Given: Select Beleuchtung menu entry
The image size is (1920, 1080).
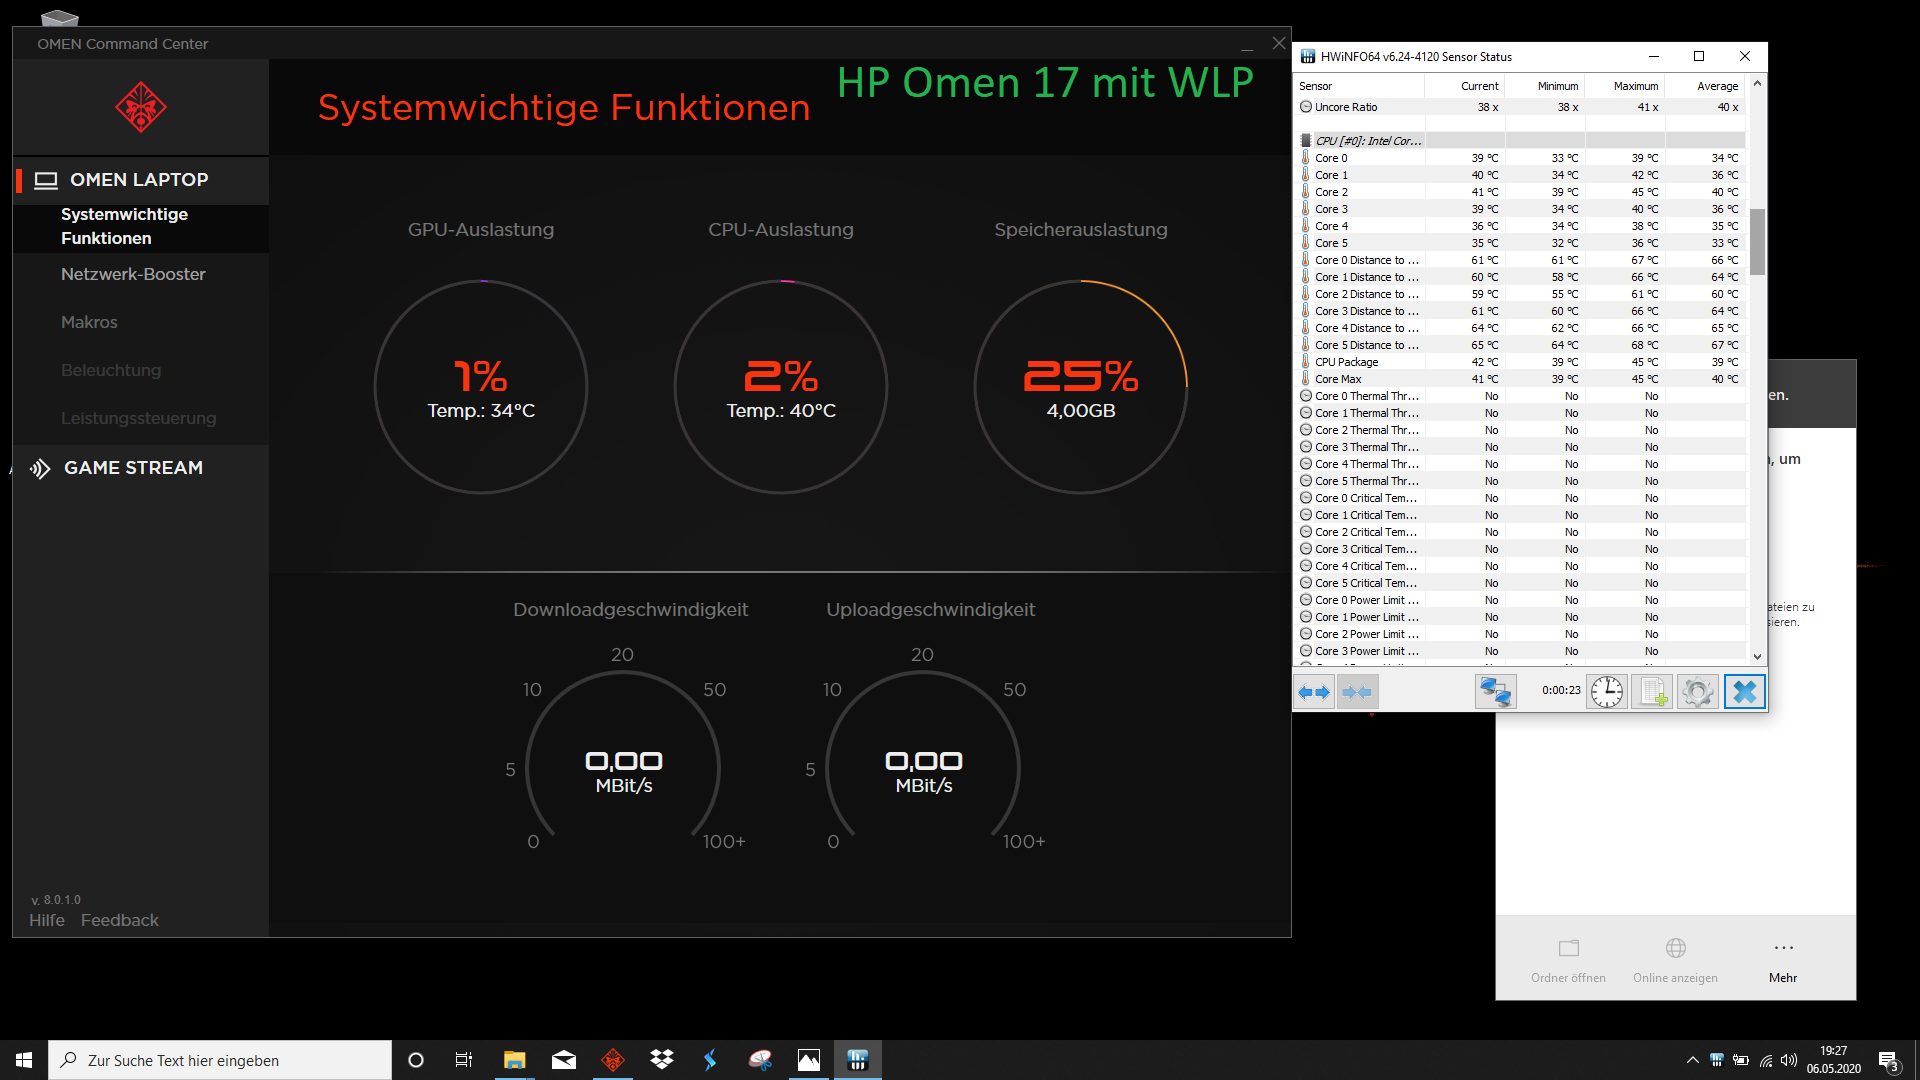Looking at the screenshot, I should click(x=111, y=370).
